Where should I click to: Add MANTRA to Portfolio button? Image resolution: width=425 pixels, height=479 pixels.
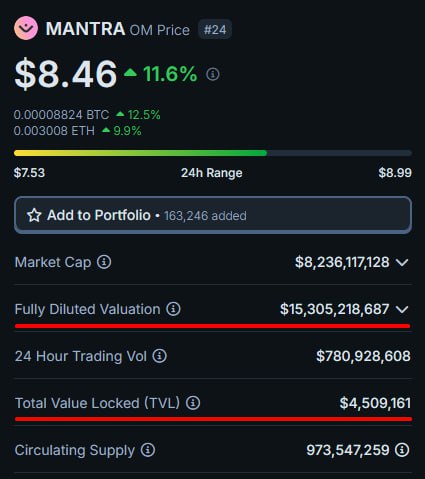[213, 215]
